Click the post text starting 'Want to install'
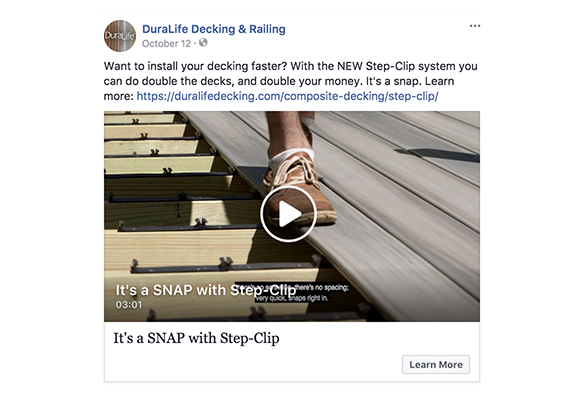 [291, 81]
